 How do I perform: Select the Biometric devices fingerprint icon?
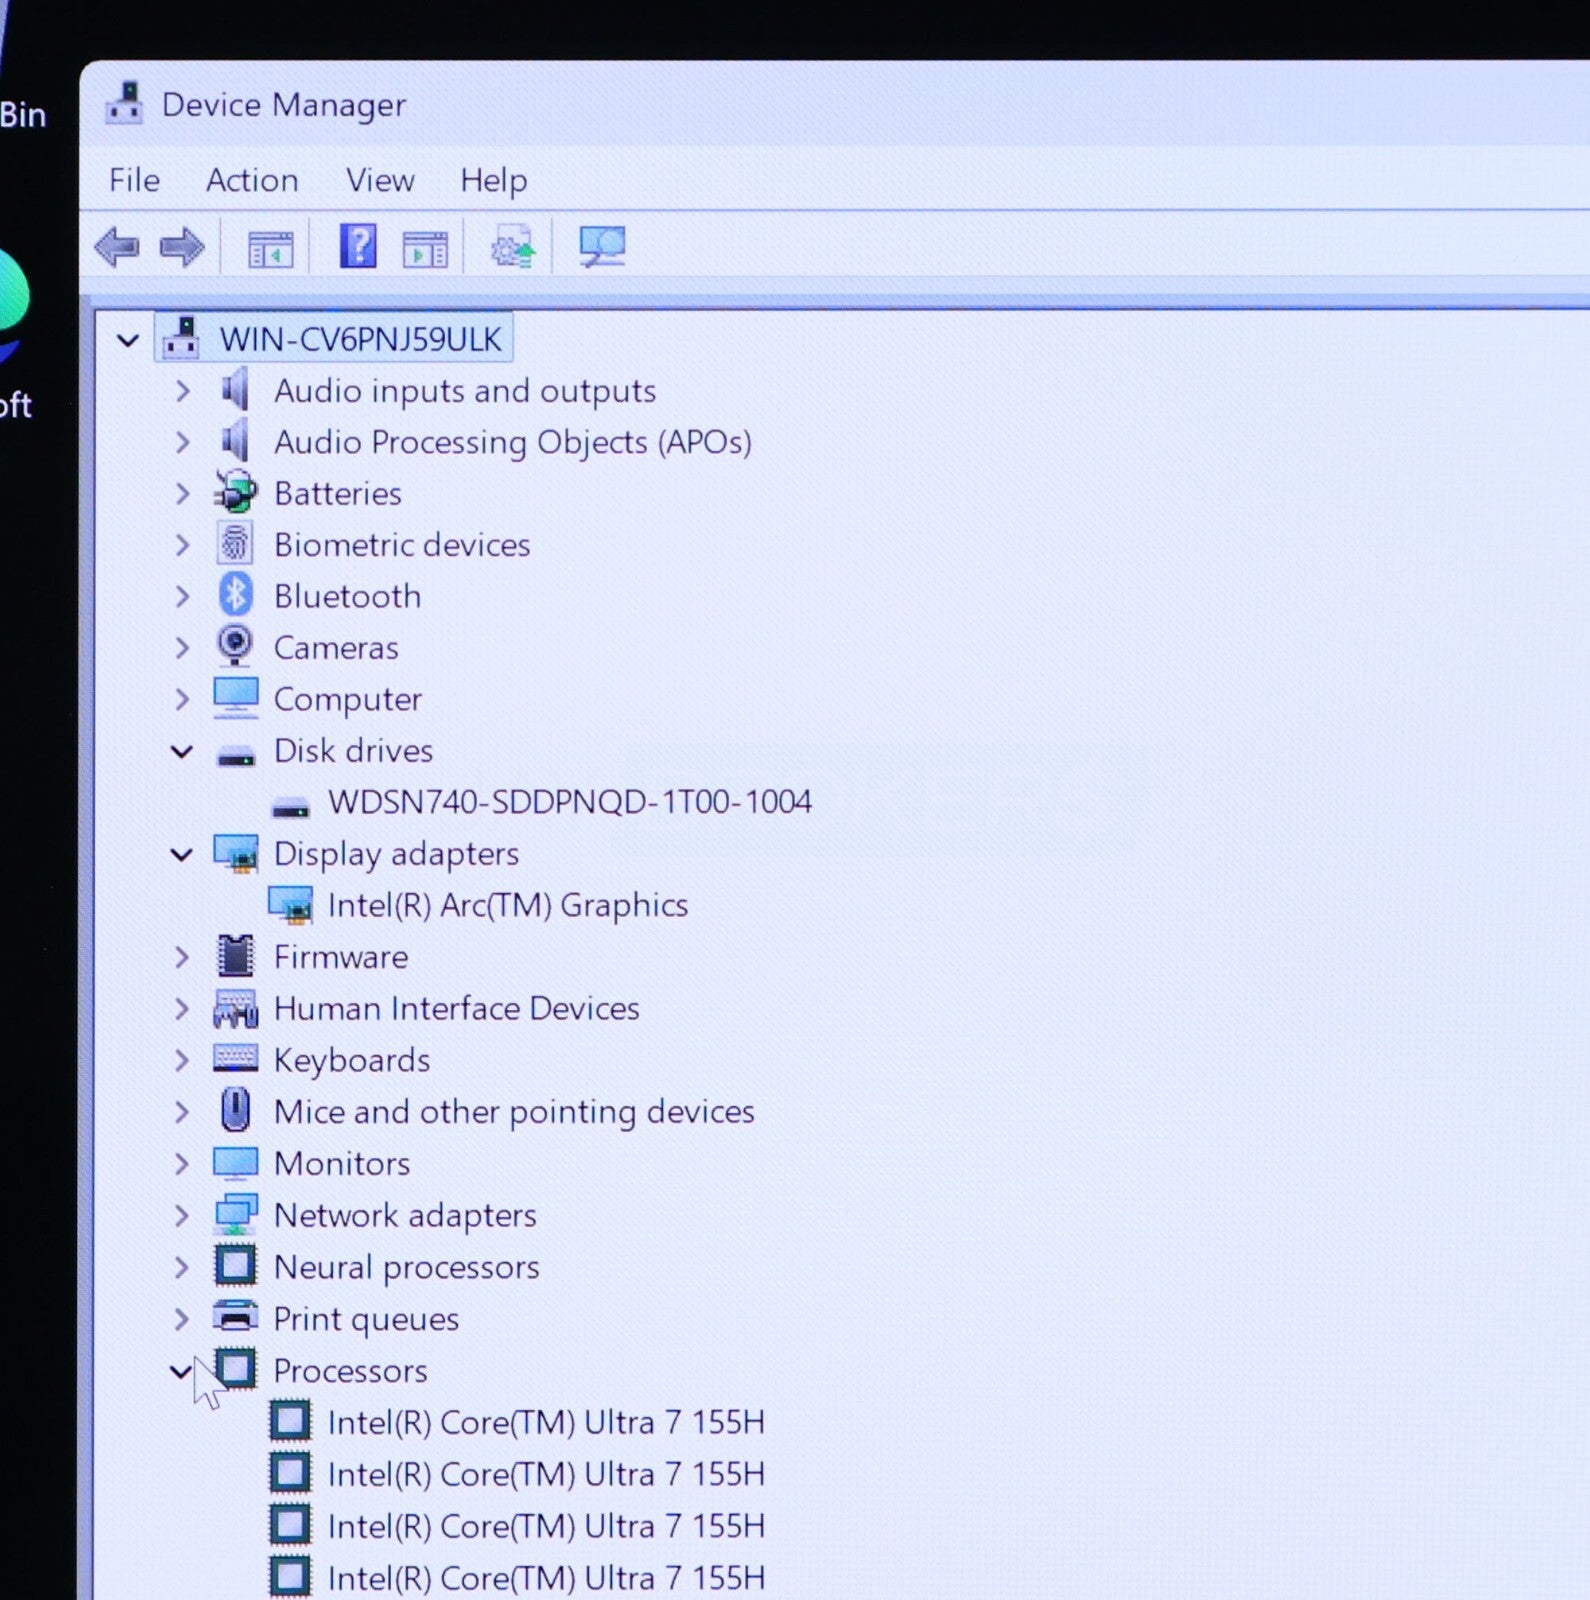pos(235,543)
